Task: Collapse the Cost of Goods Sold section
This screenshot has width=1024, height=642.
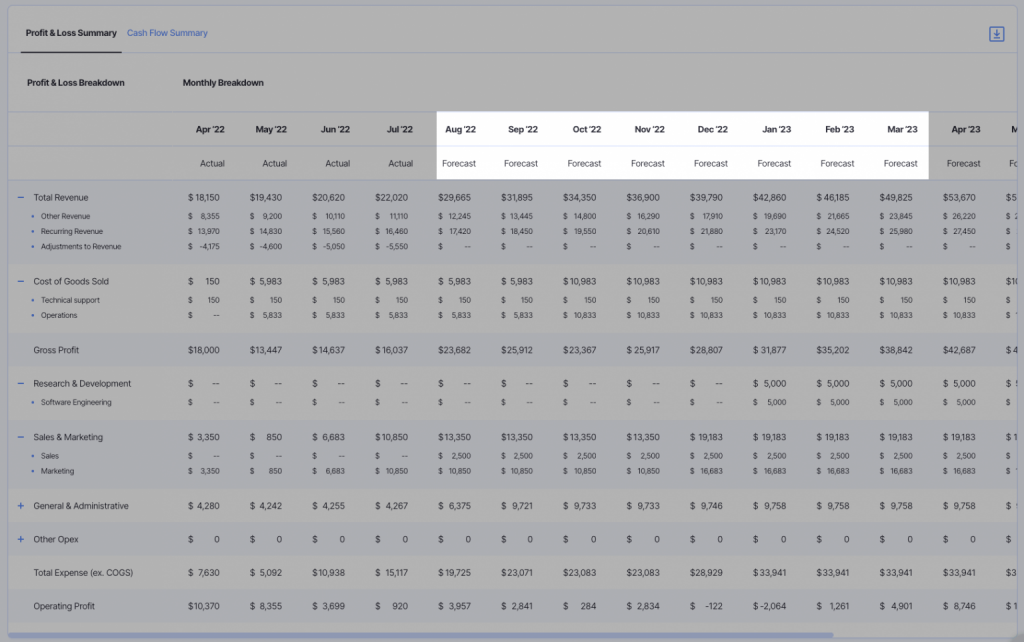Action: point(20,281)
